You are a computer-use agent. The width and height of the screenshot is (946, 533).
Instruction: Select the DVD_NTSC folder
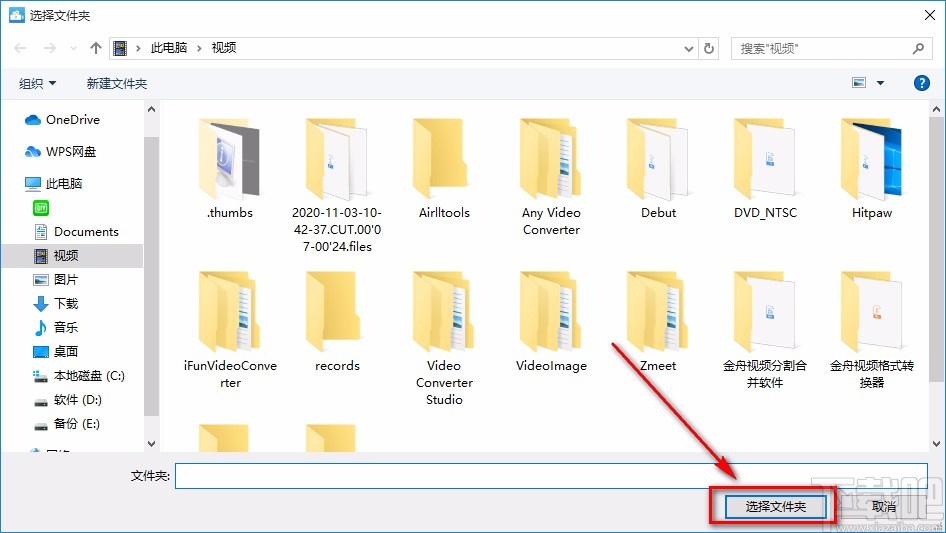(765, 169)
